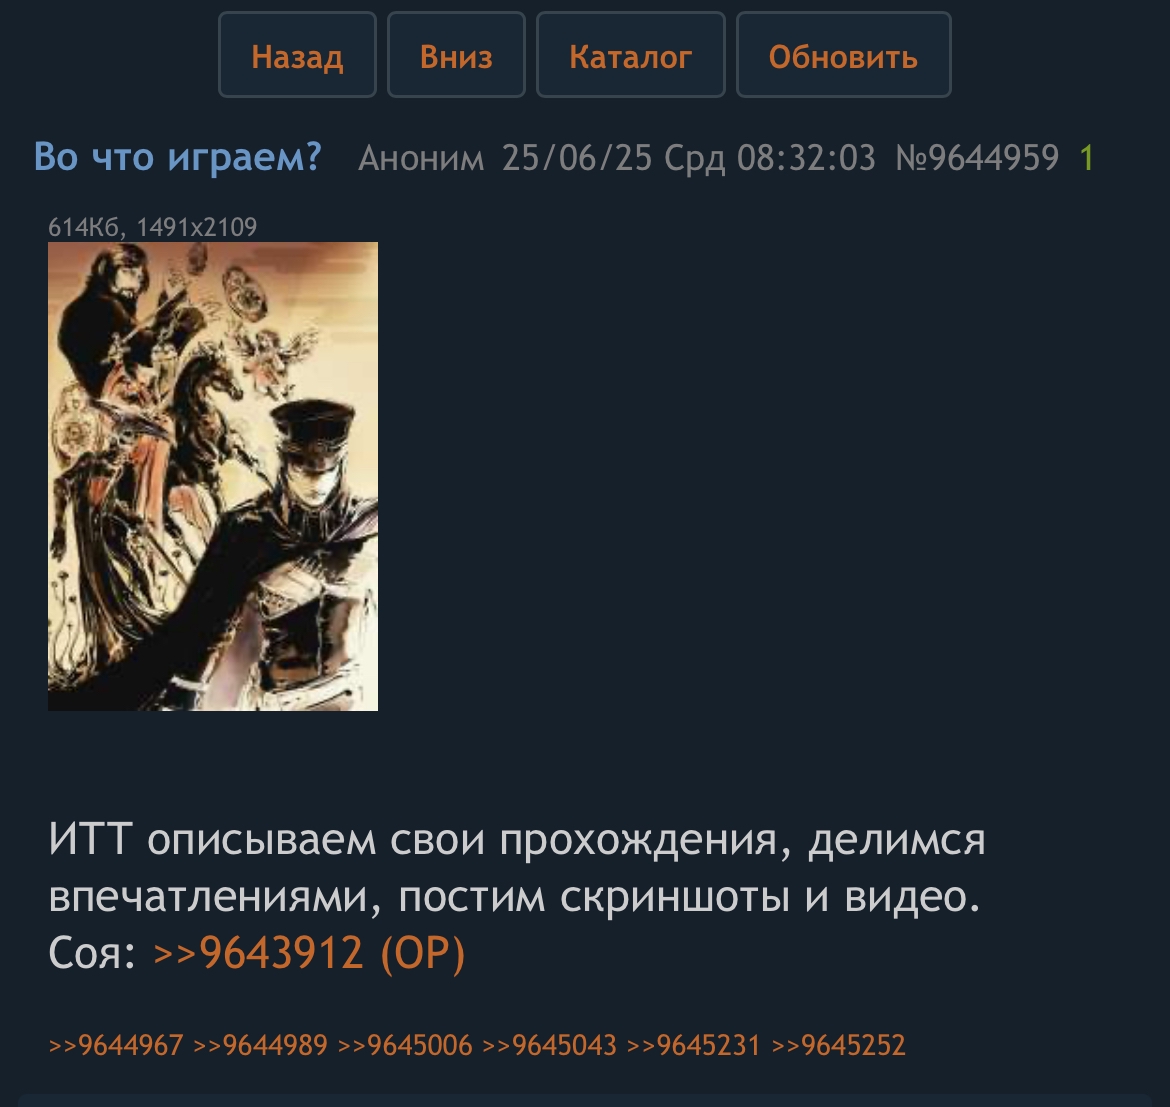Open reply link >>9645252
1170x1107 pixels.
click(x=839, y=1045)
